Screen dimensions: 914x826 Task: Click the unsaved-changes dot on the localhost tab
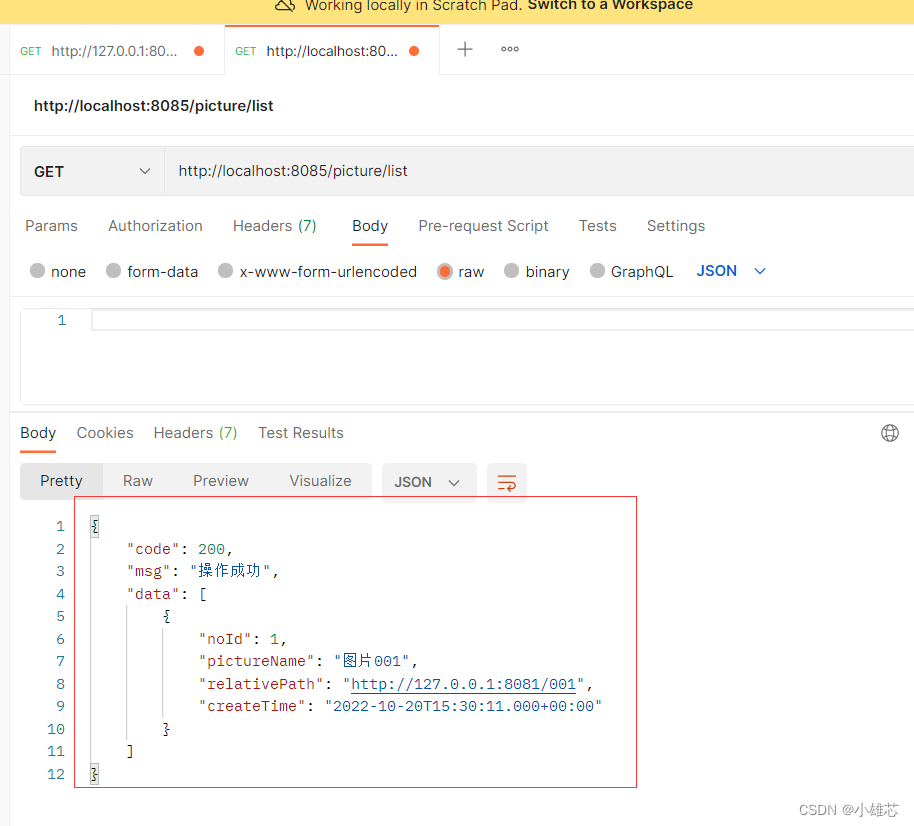click(414, 48)
